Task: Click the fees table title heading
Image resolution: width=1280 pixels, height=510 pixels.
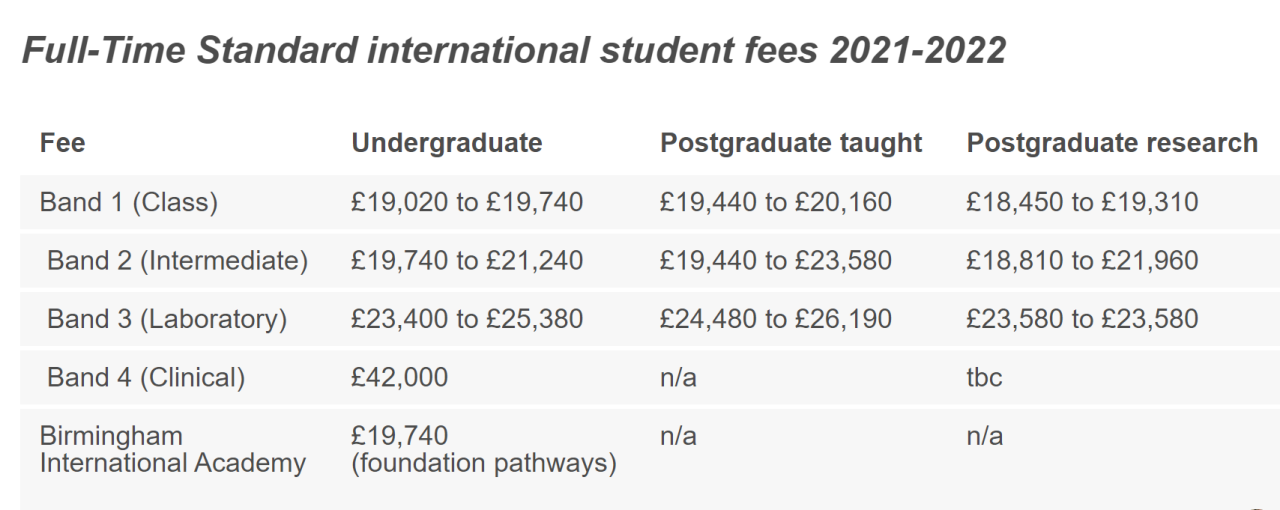Action: pos(513,51)
